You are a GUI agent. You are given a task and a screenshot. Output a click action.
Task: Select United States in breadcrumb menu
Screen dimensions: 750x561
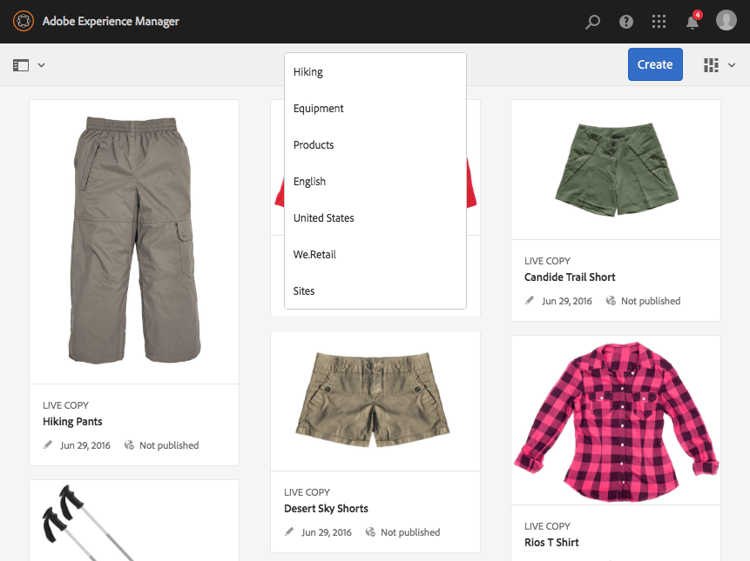click(375, 218)
